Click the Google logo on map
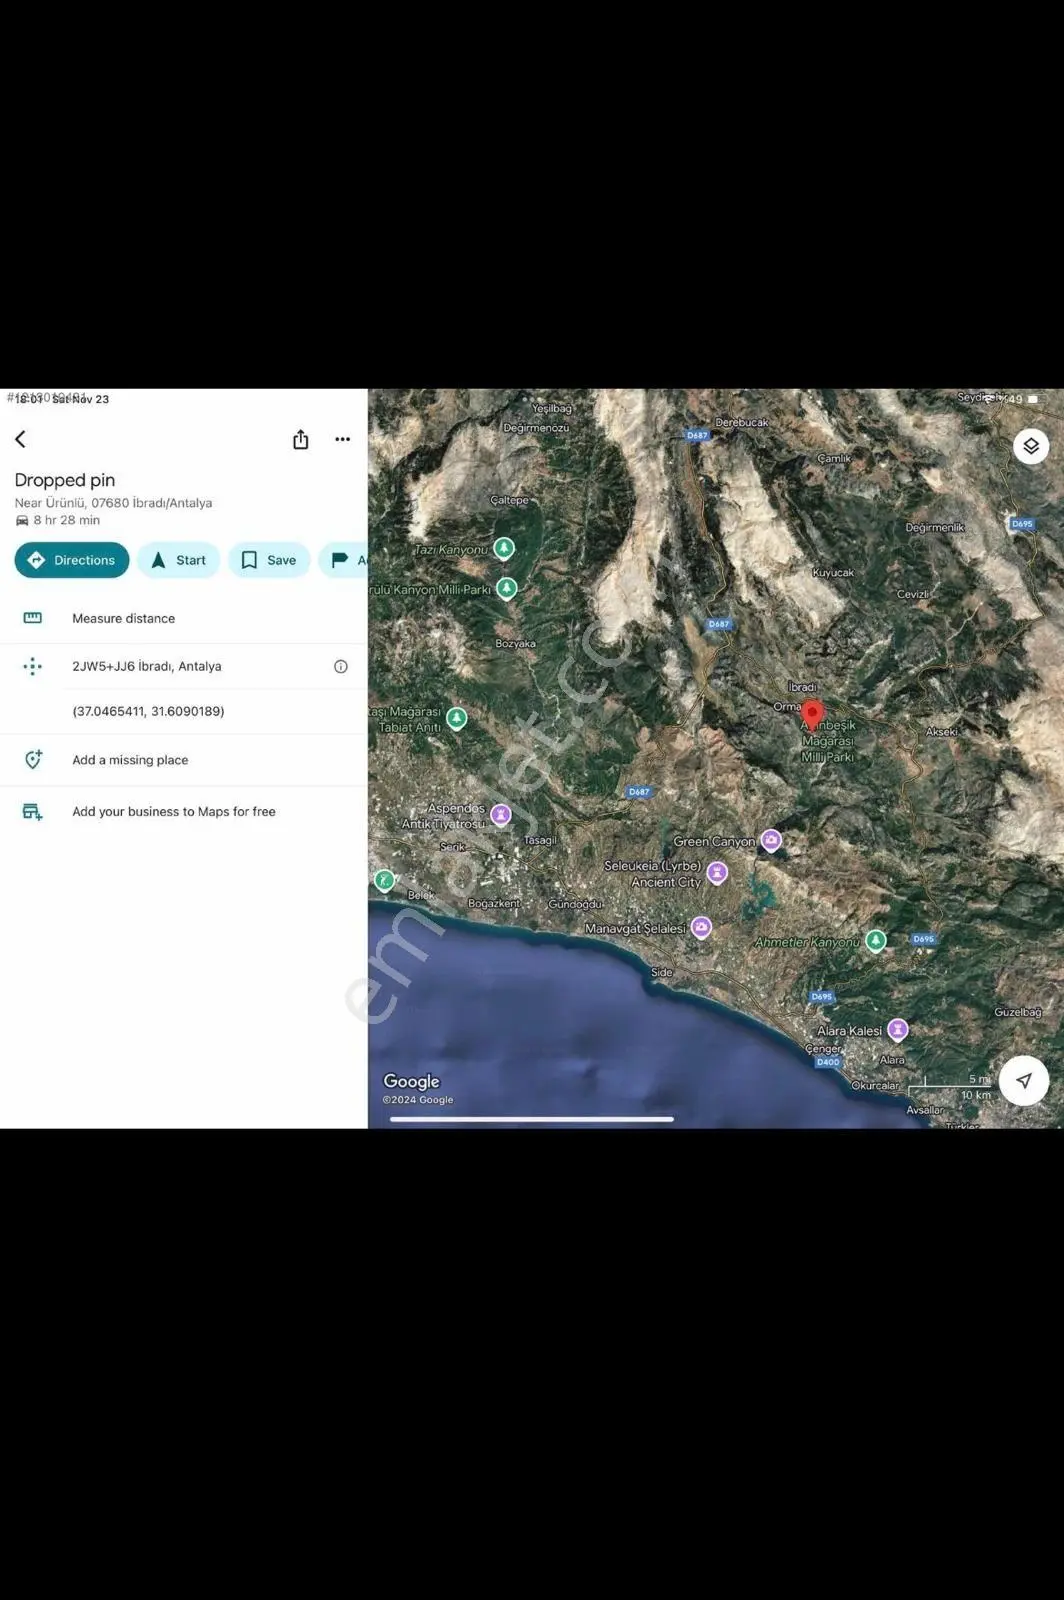The height and width of the screenshot is (1600, 1064). tap(411, 1081)
